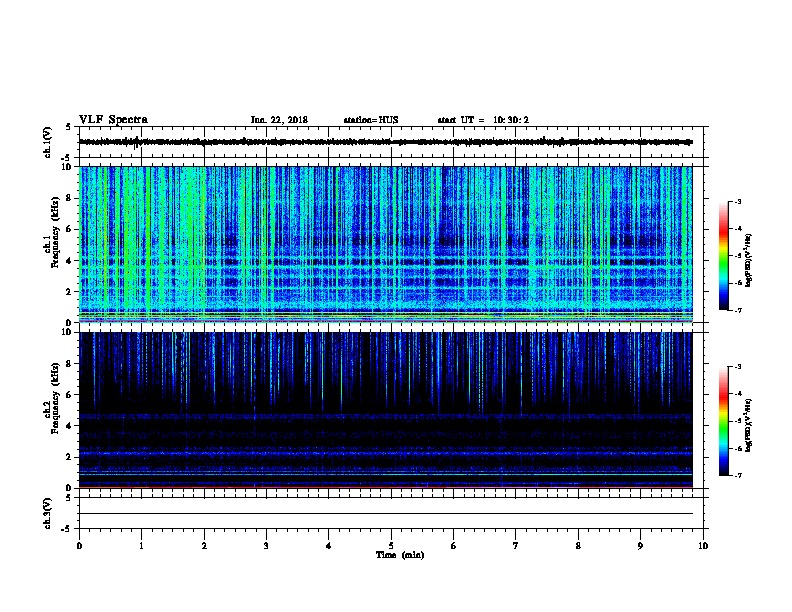The width and height of the screenshot is (792, 612).
Task: Click the "6" tick on the time axis
Action: coord(454,546)
